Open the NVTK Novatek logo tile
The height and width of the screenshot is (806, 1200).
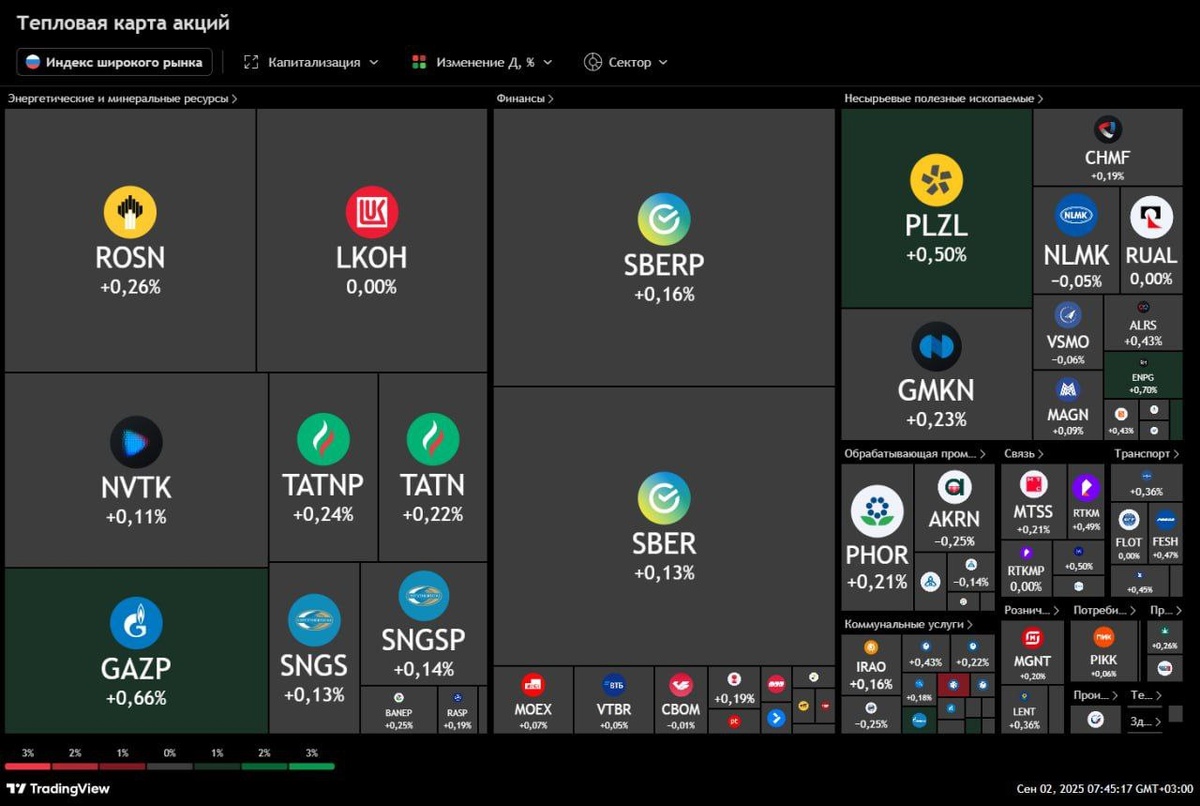136,442
